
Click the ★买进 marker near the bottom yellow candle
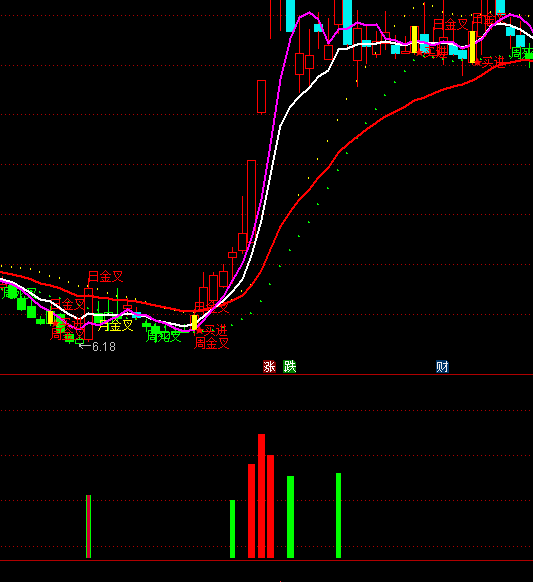212,330
